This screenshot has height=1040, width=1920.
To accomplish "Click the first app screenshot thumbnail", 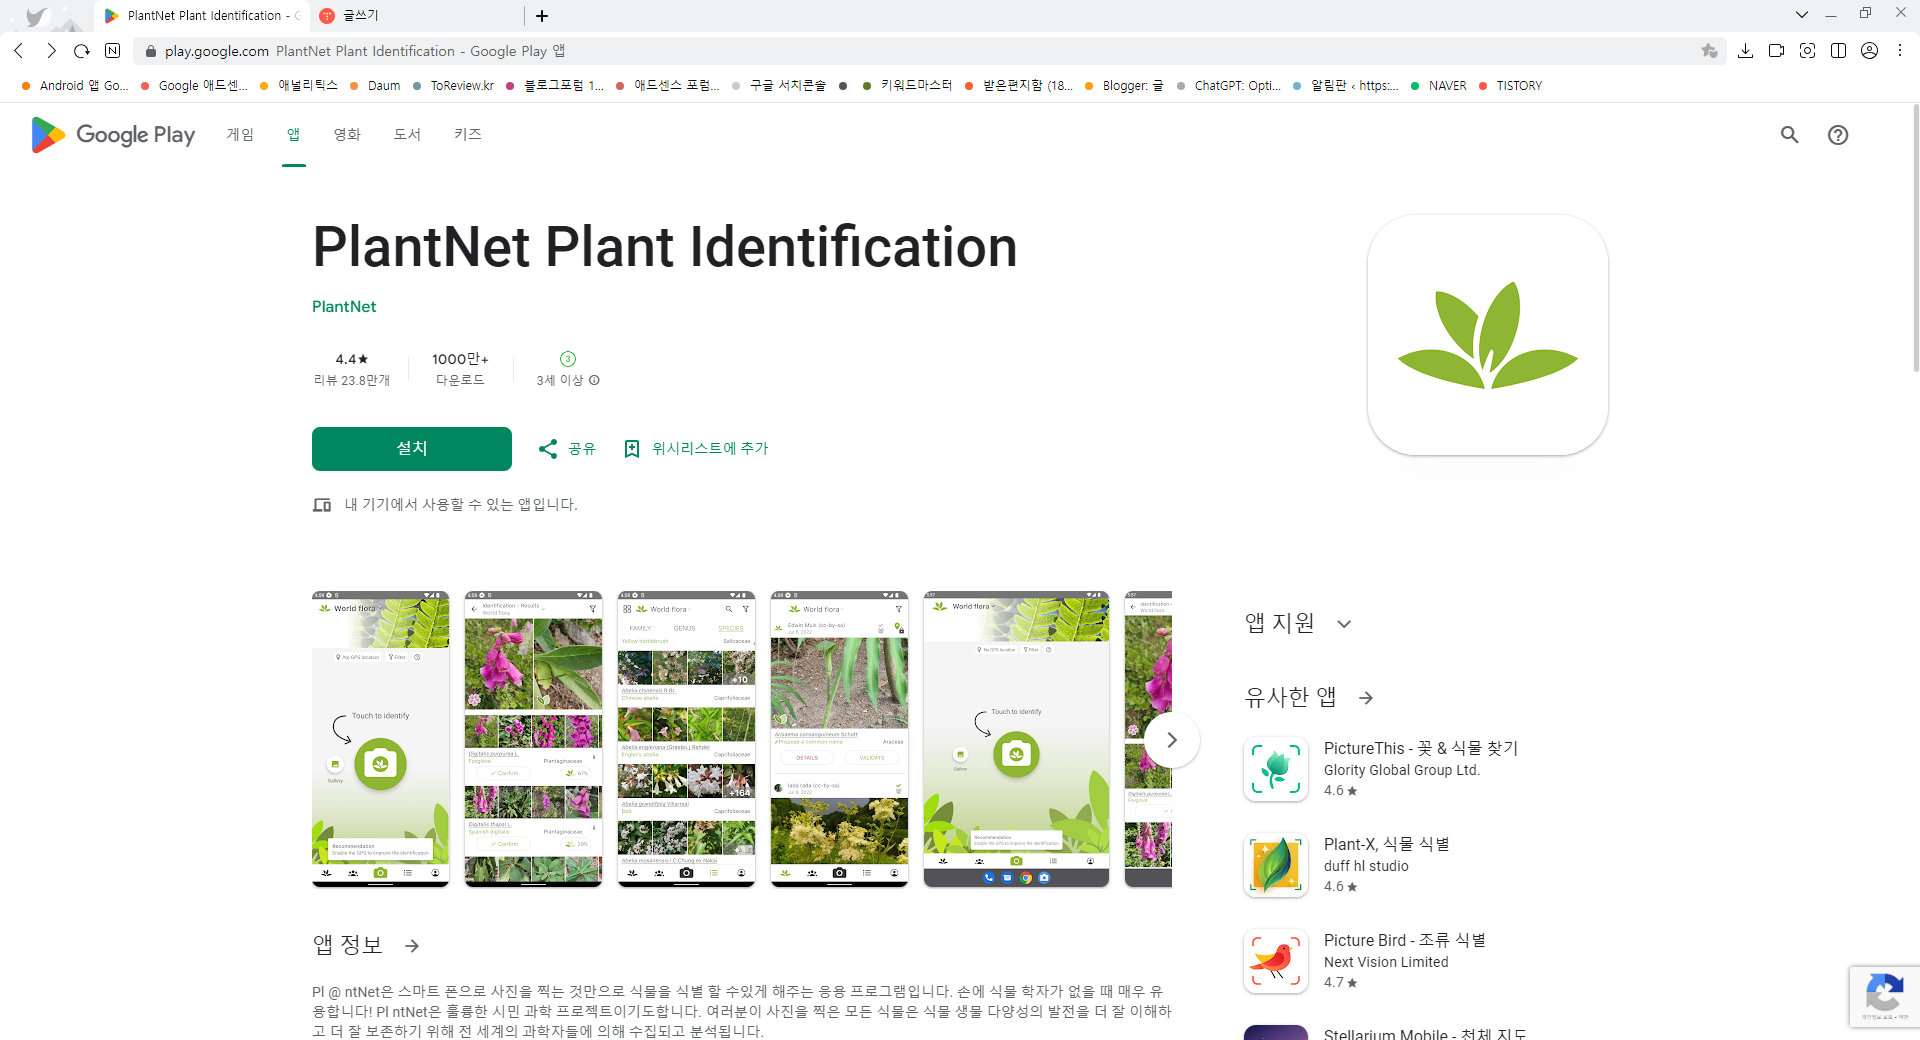I will pos(380,739).
